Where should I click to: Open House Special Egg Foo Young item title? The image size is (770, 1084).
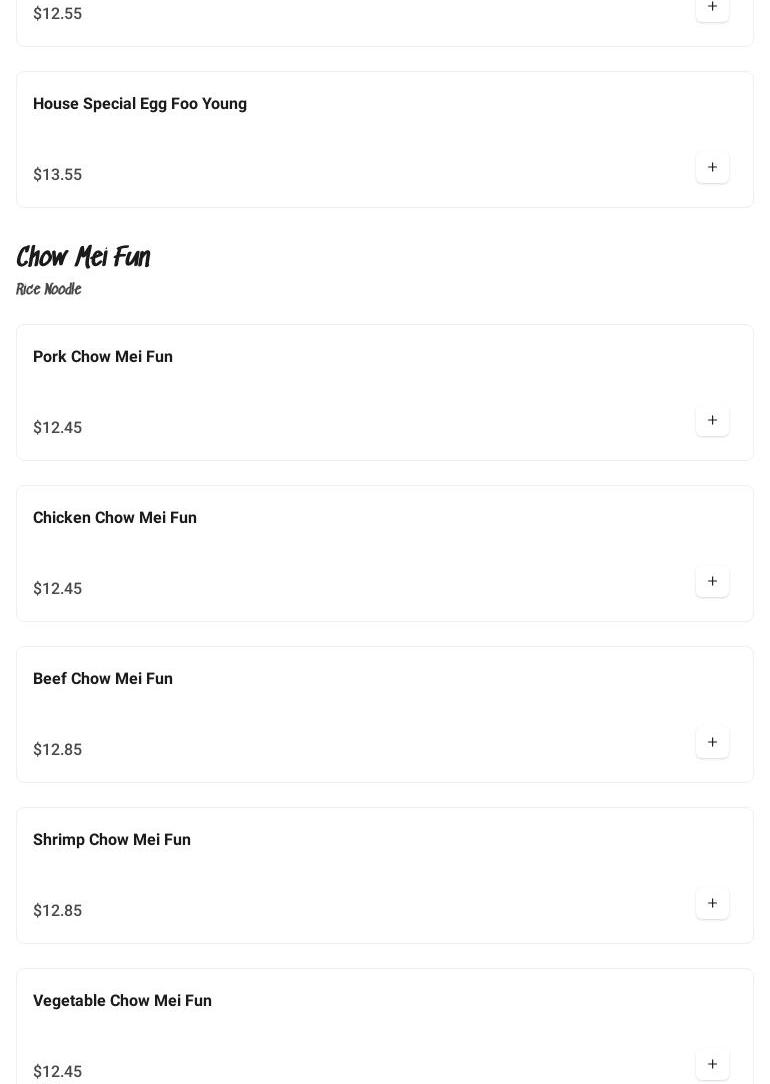click(140, 104)
